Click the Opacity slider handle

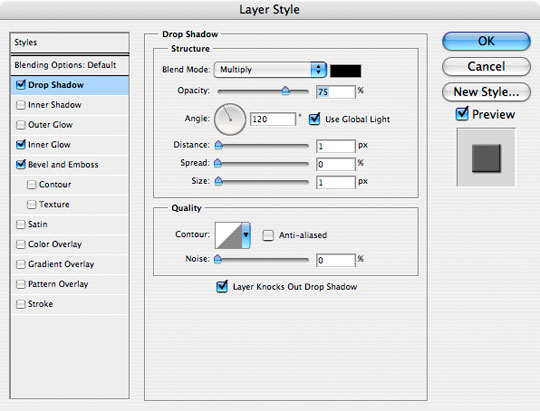pos(285,91)
